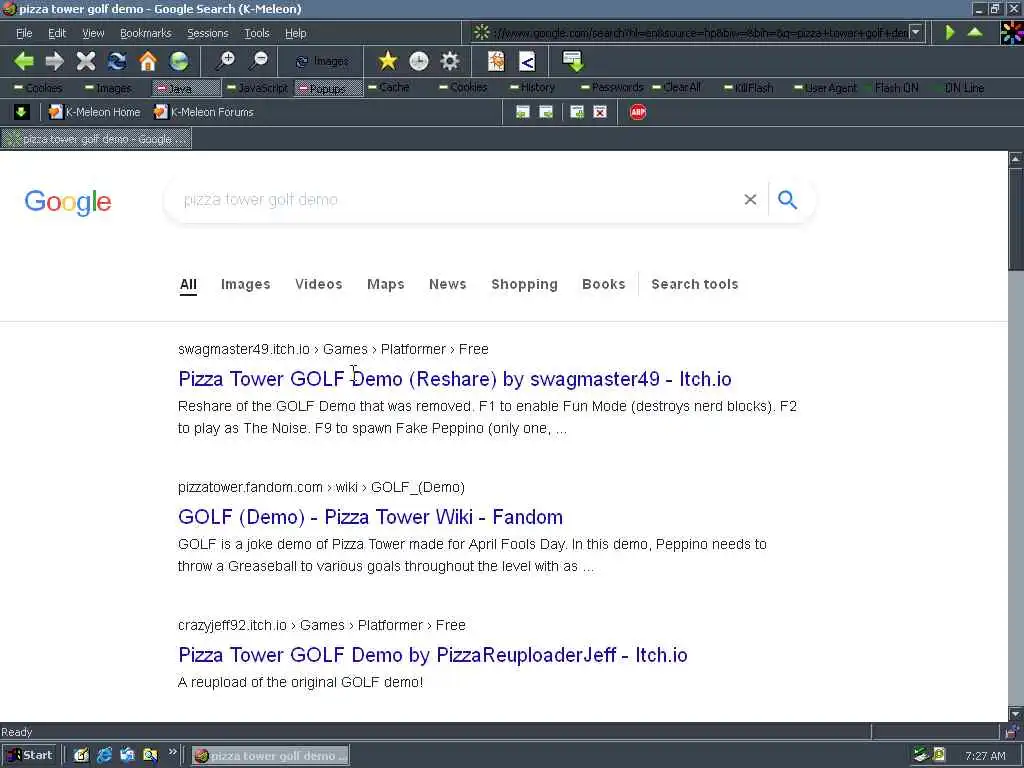Zoom in with the magnifier plus icon
Viewport: 1024px width, 768px height.
pyautogui.click(x=226, y=61)
